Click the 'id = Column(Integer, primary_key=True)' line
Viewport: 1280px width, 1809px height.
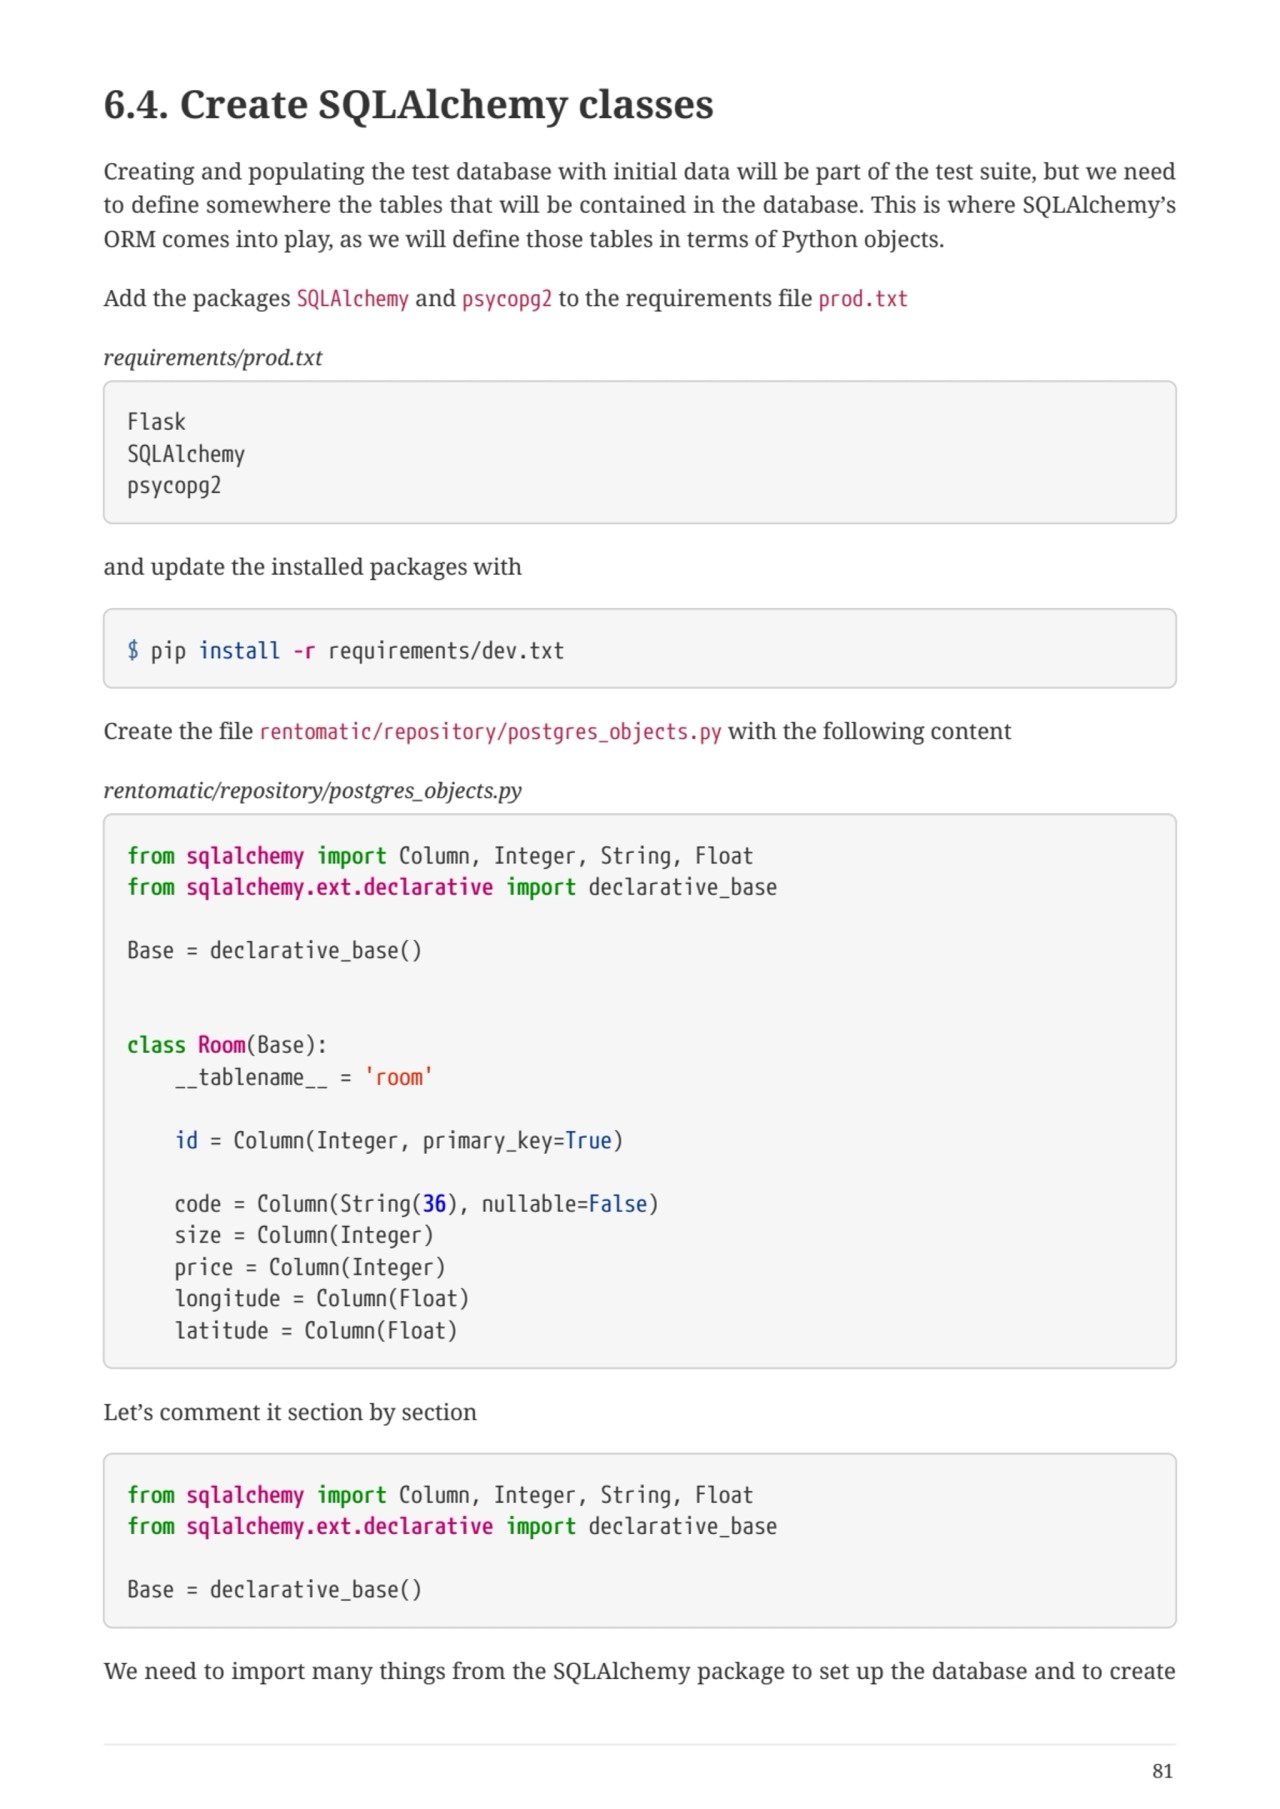[x=399, y=1141]
